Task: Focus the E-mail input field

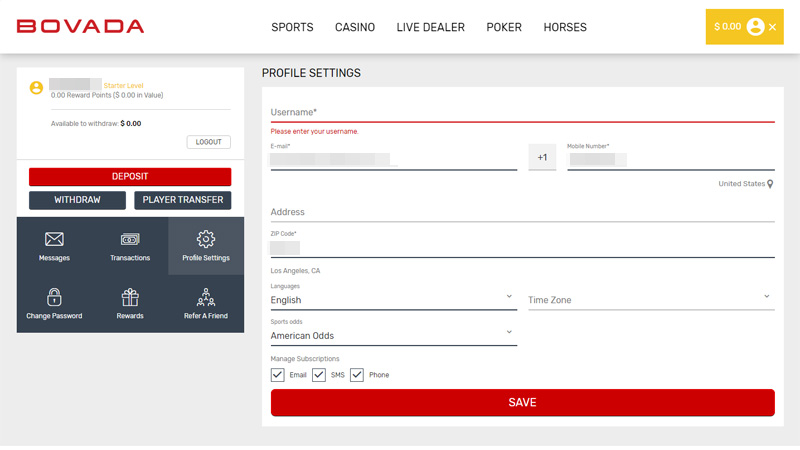Action: (393, 160)
